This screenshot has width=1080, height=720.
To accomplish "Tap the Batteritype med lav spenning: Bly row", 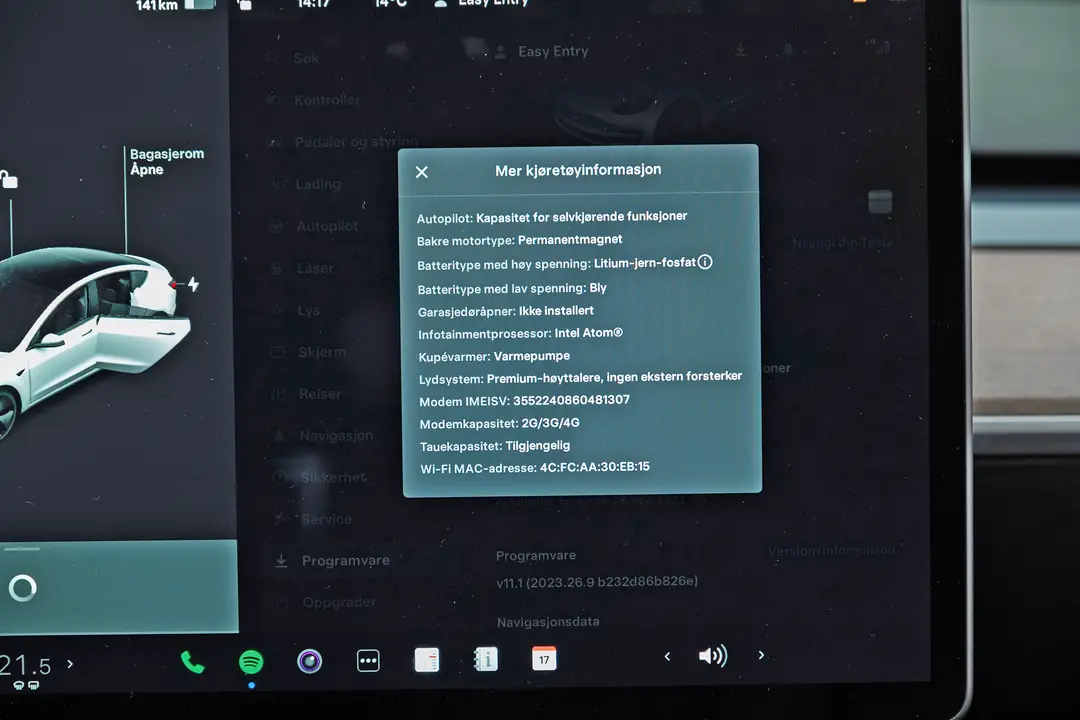I will [512, 289].
